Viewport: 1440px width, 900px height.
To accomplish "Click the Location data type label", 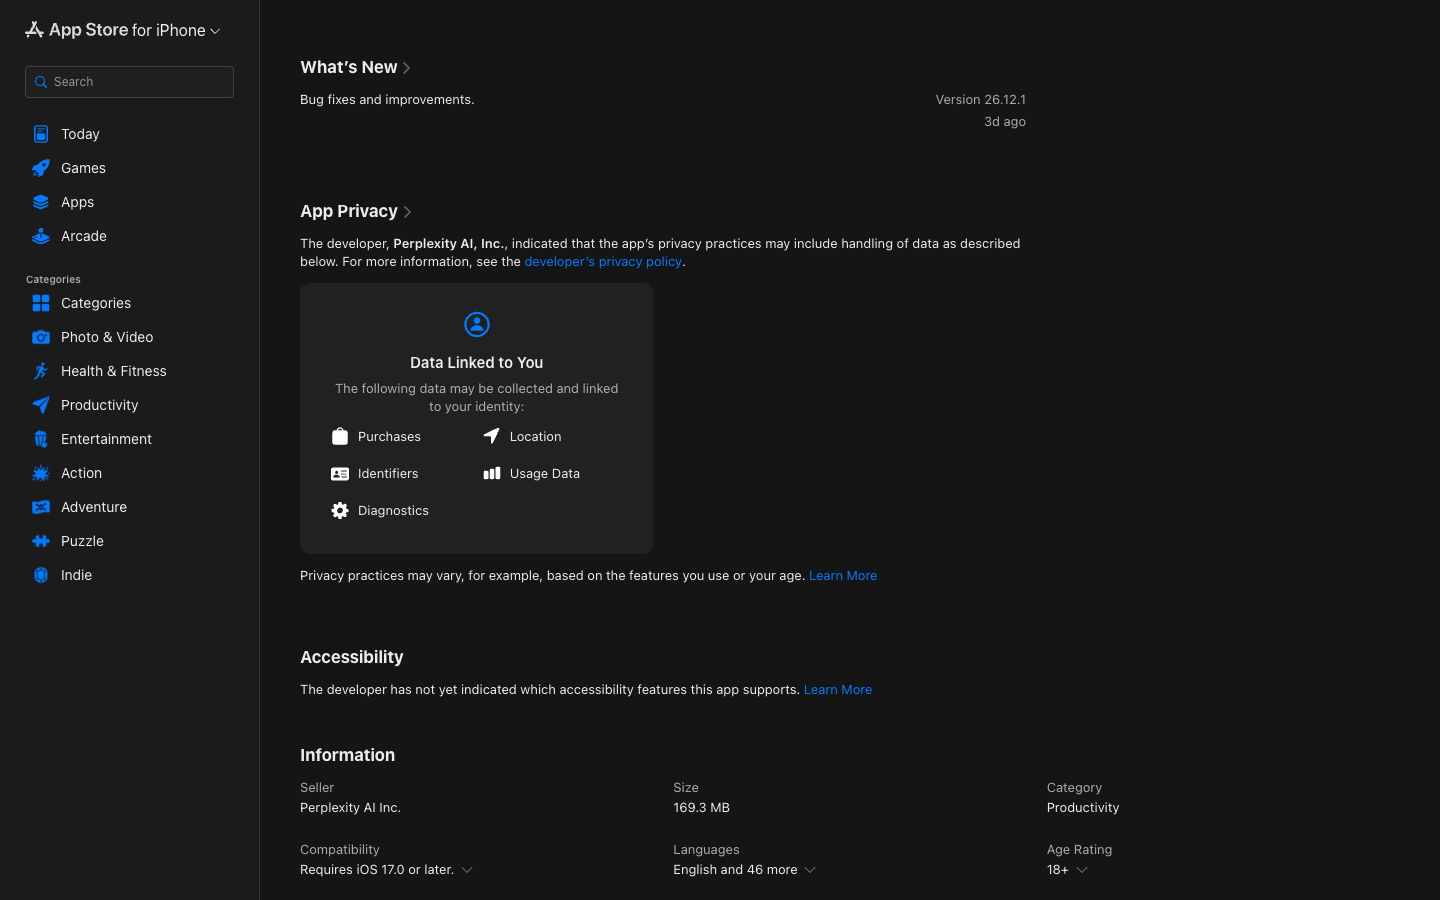I will 535,437.
